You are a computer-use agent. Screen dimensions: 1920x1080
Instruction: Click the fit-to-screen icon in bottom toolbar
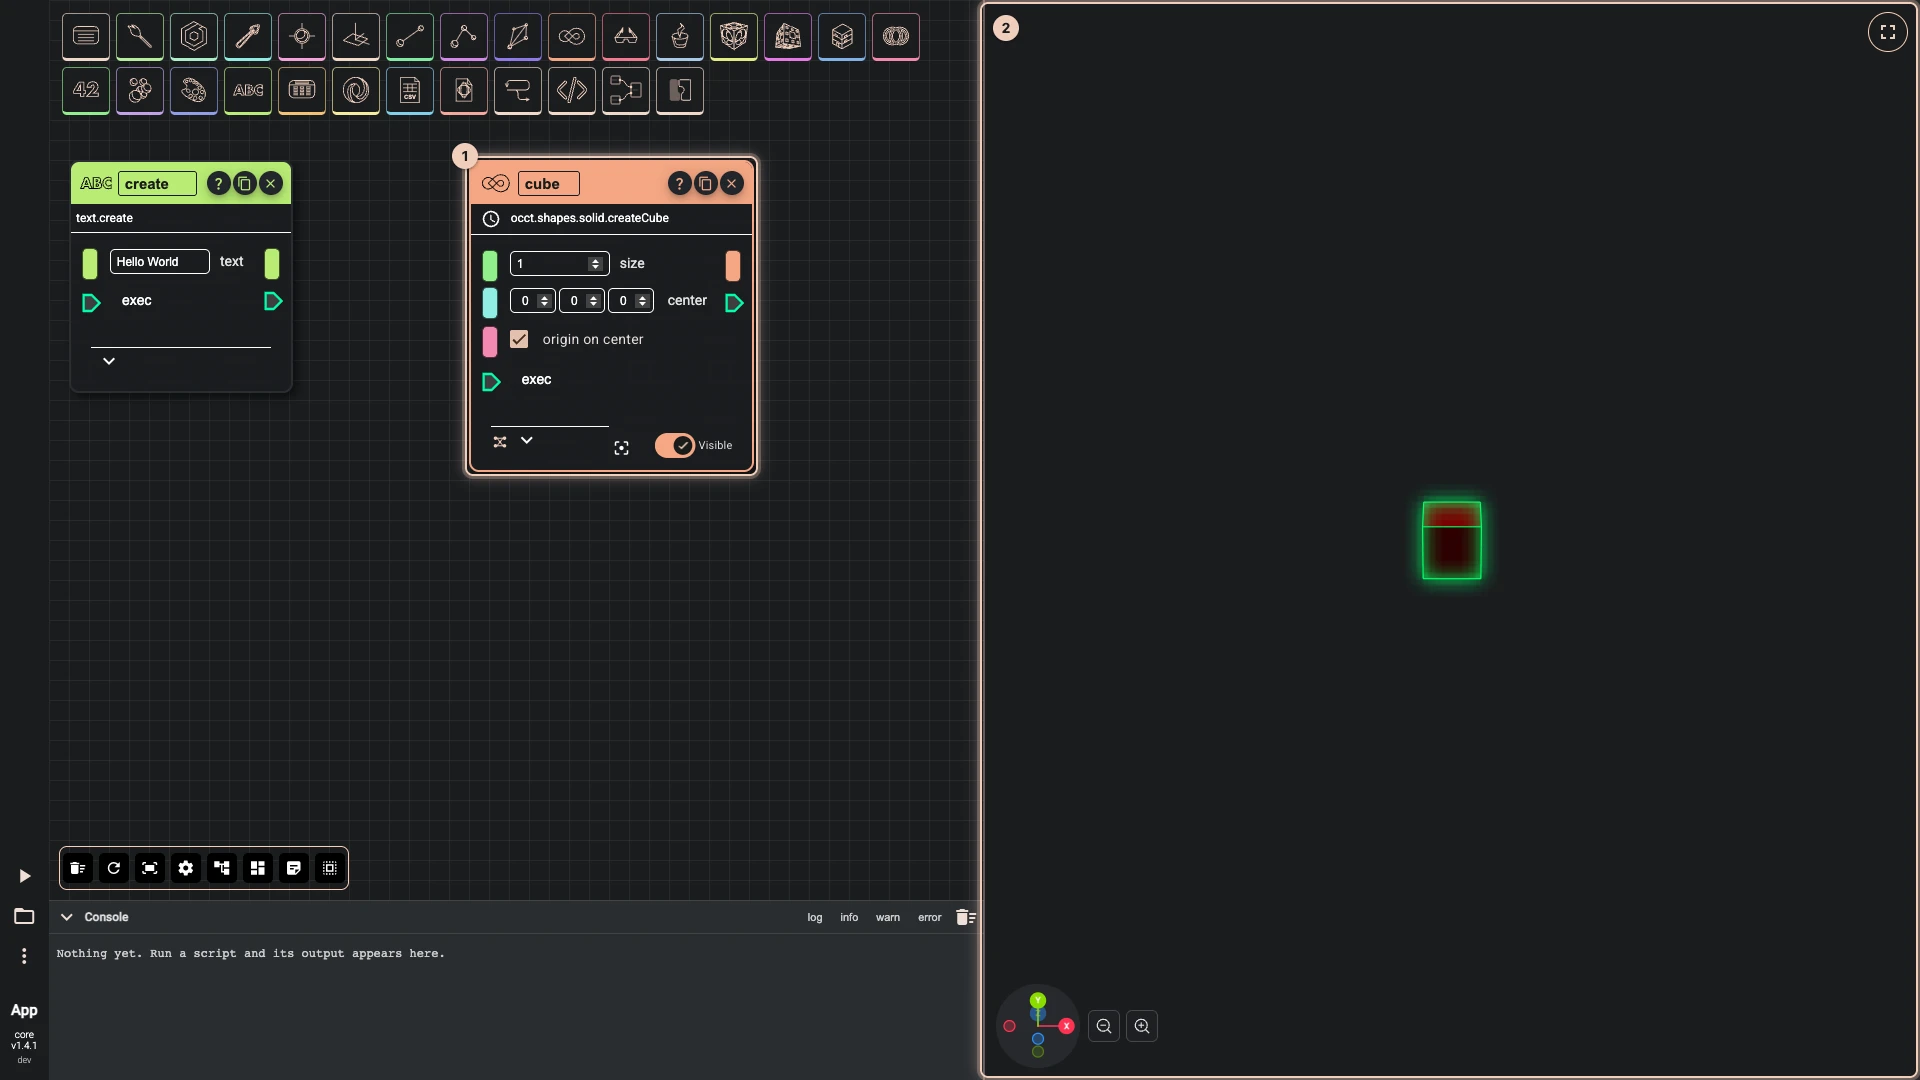pyautogui.click(x=150, y=868)
